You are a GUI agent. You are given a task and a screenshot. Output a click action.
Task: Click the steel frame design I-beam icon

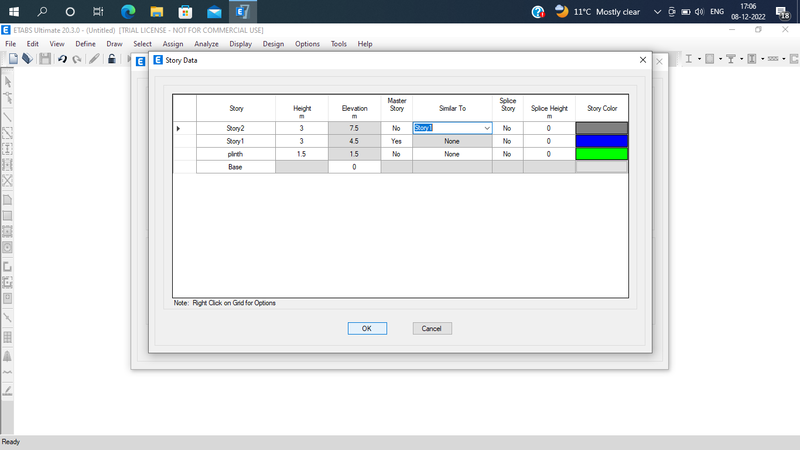(688, 59)
